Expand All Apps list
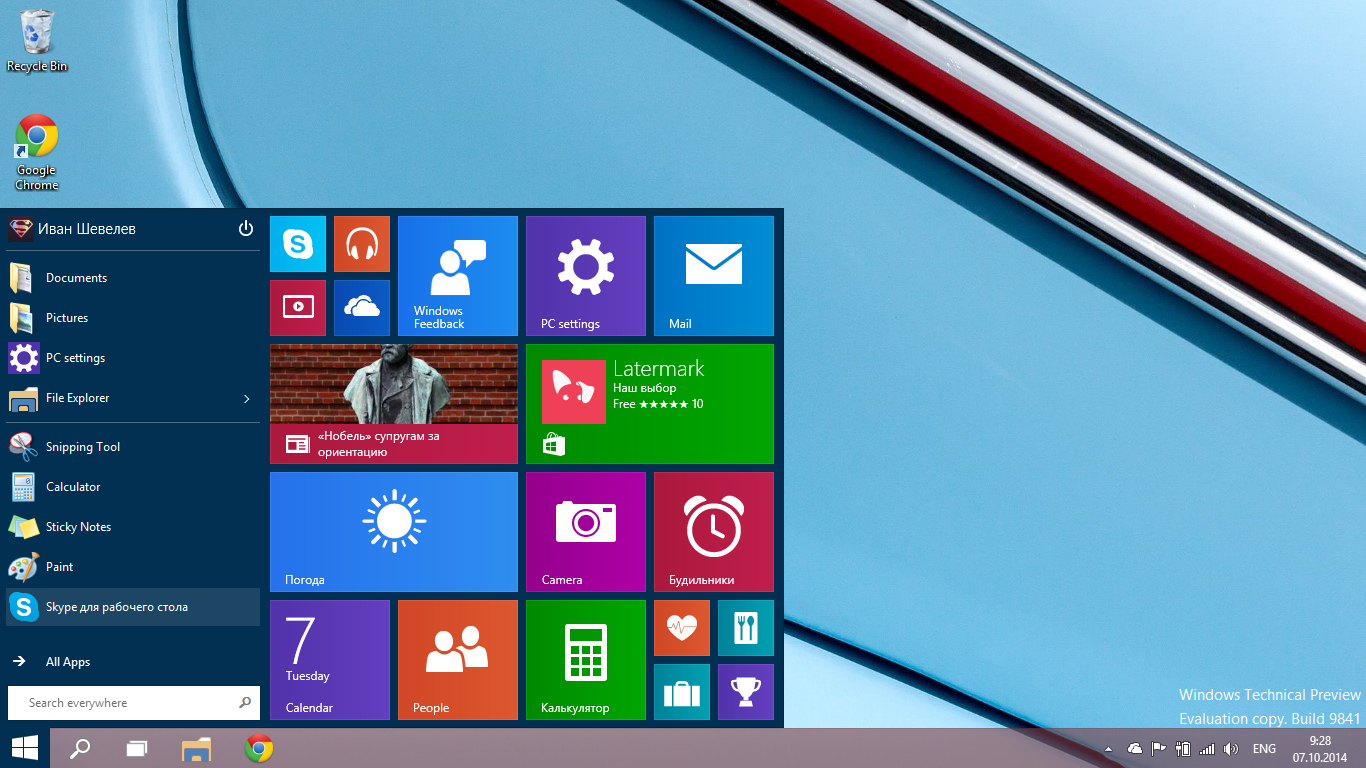 click(68, 662)
